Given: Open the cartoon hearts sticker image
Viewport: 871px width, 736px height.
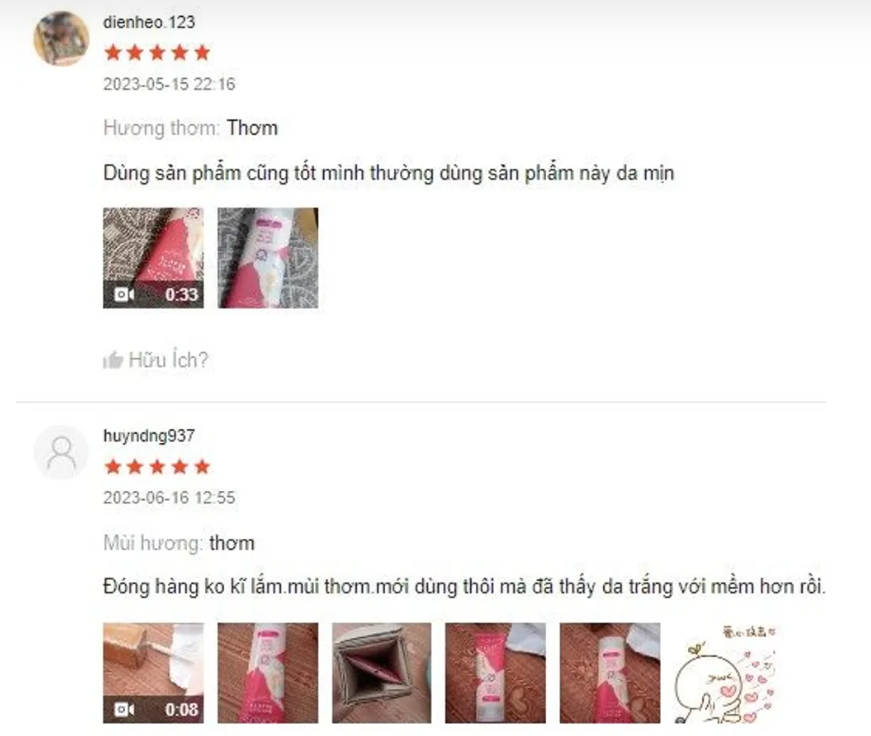Looking at the screenshot, I should point(724,673).
